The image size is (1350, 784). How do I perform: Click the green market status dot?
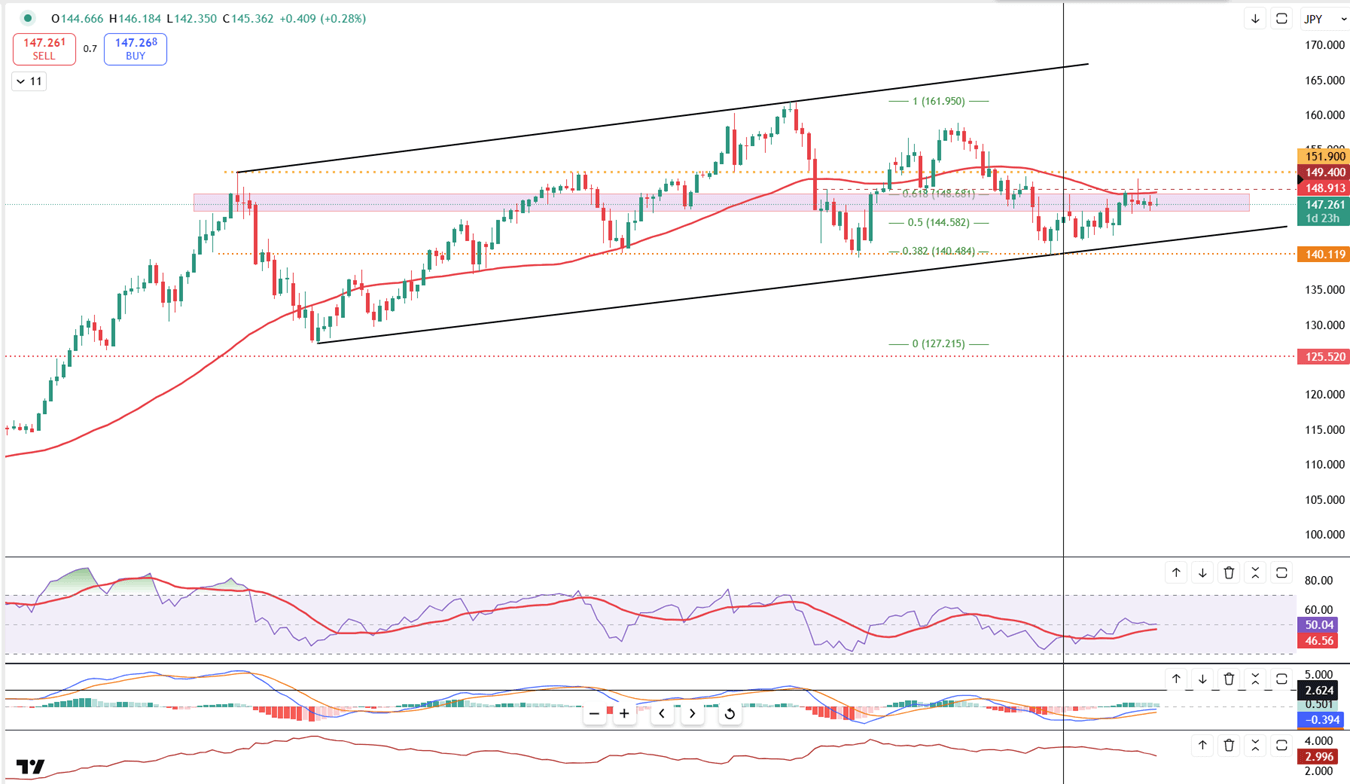pos(28,18)
